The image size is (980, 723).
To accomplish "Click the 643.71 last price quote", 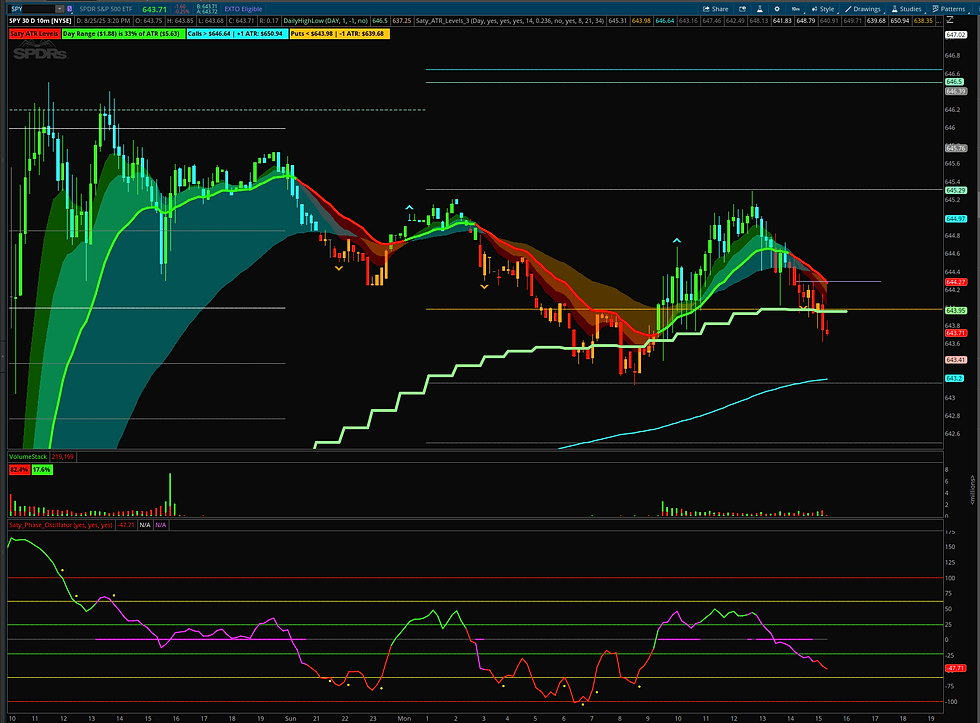I will coord(154,9).
